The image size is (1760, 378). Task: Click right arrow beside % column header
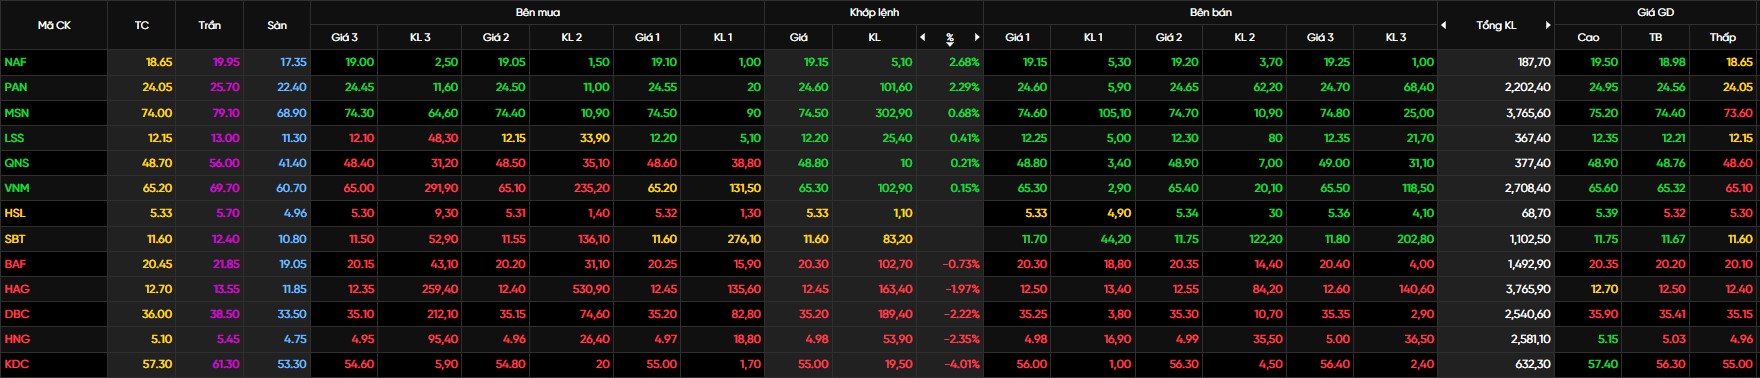[977, 37]
